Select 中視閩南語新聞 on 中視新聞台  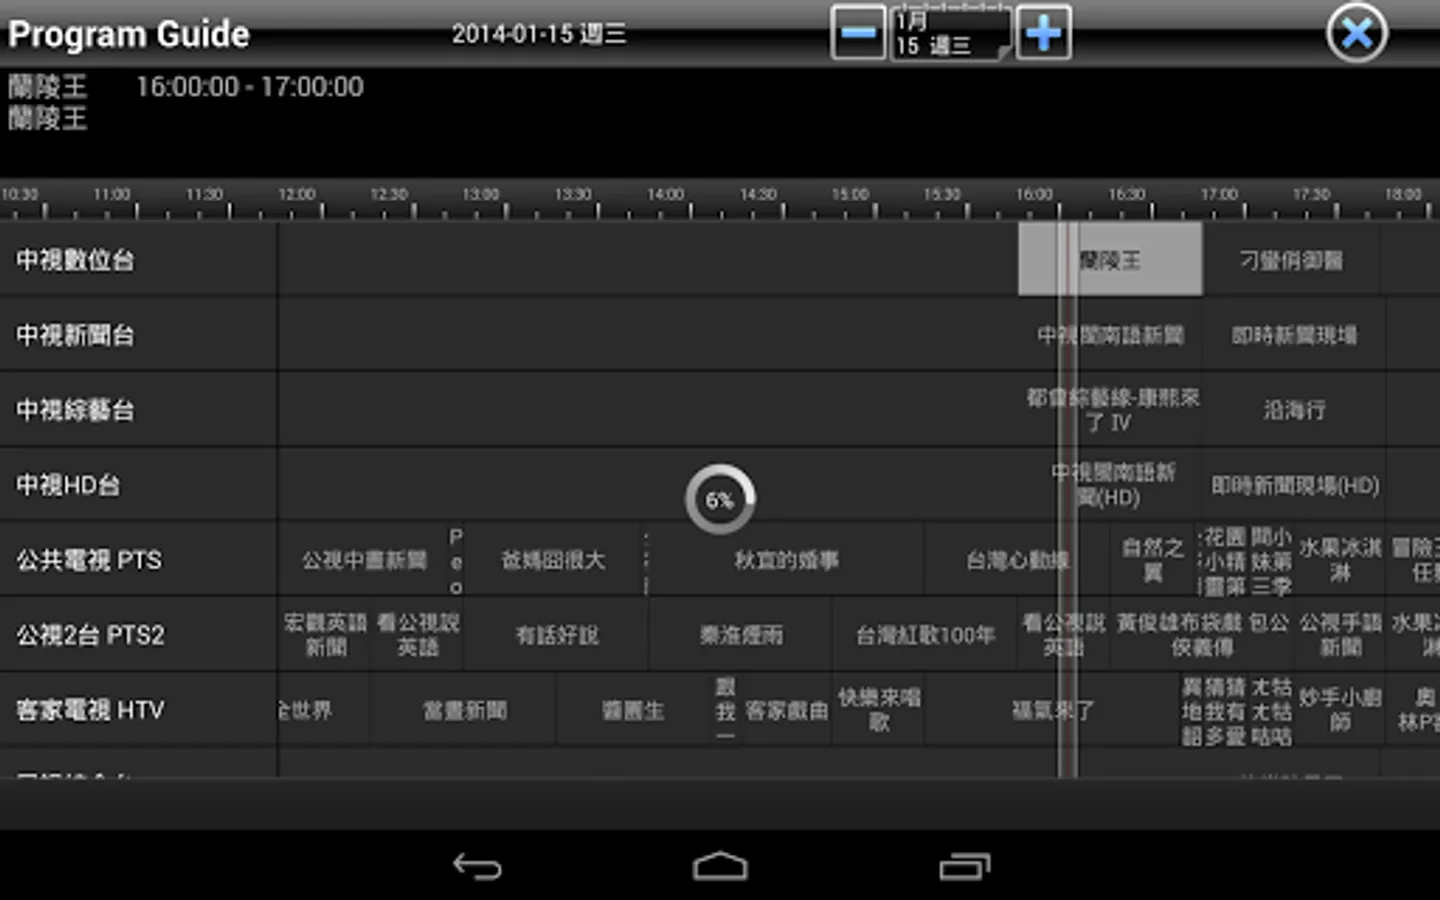[x=1110, y=335]
